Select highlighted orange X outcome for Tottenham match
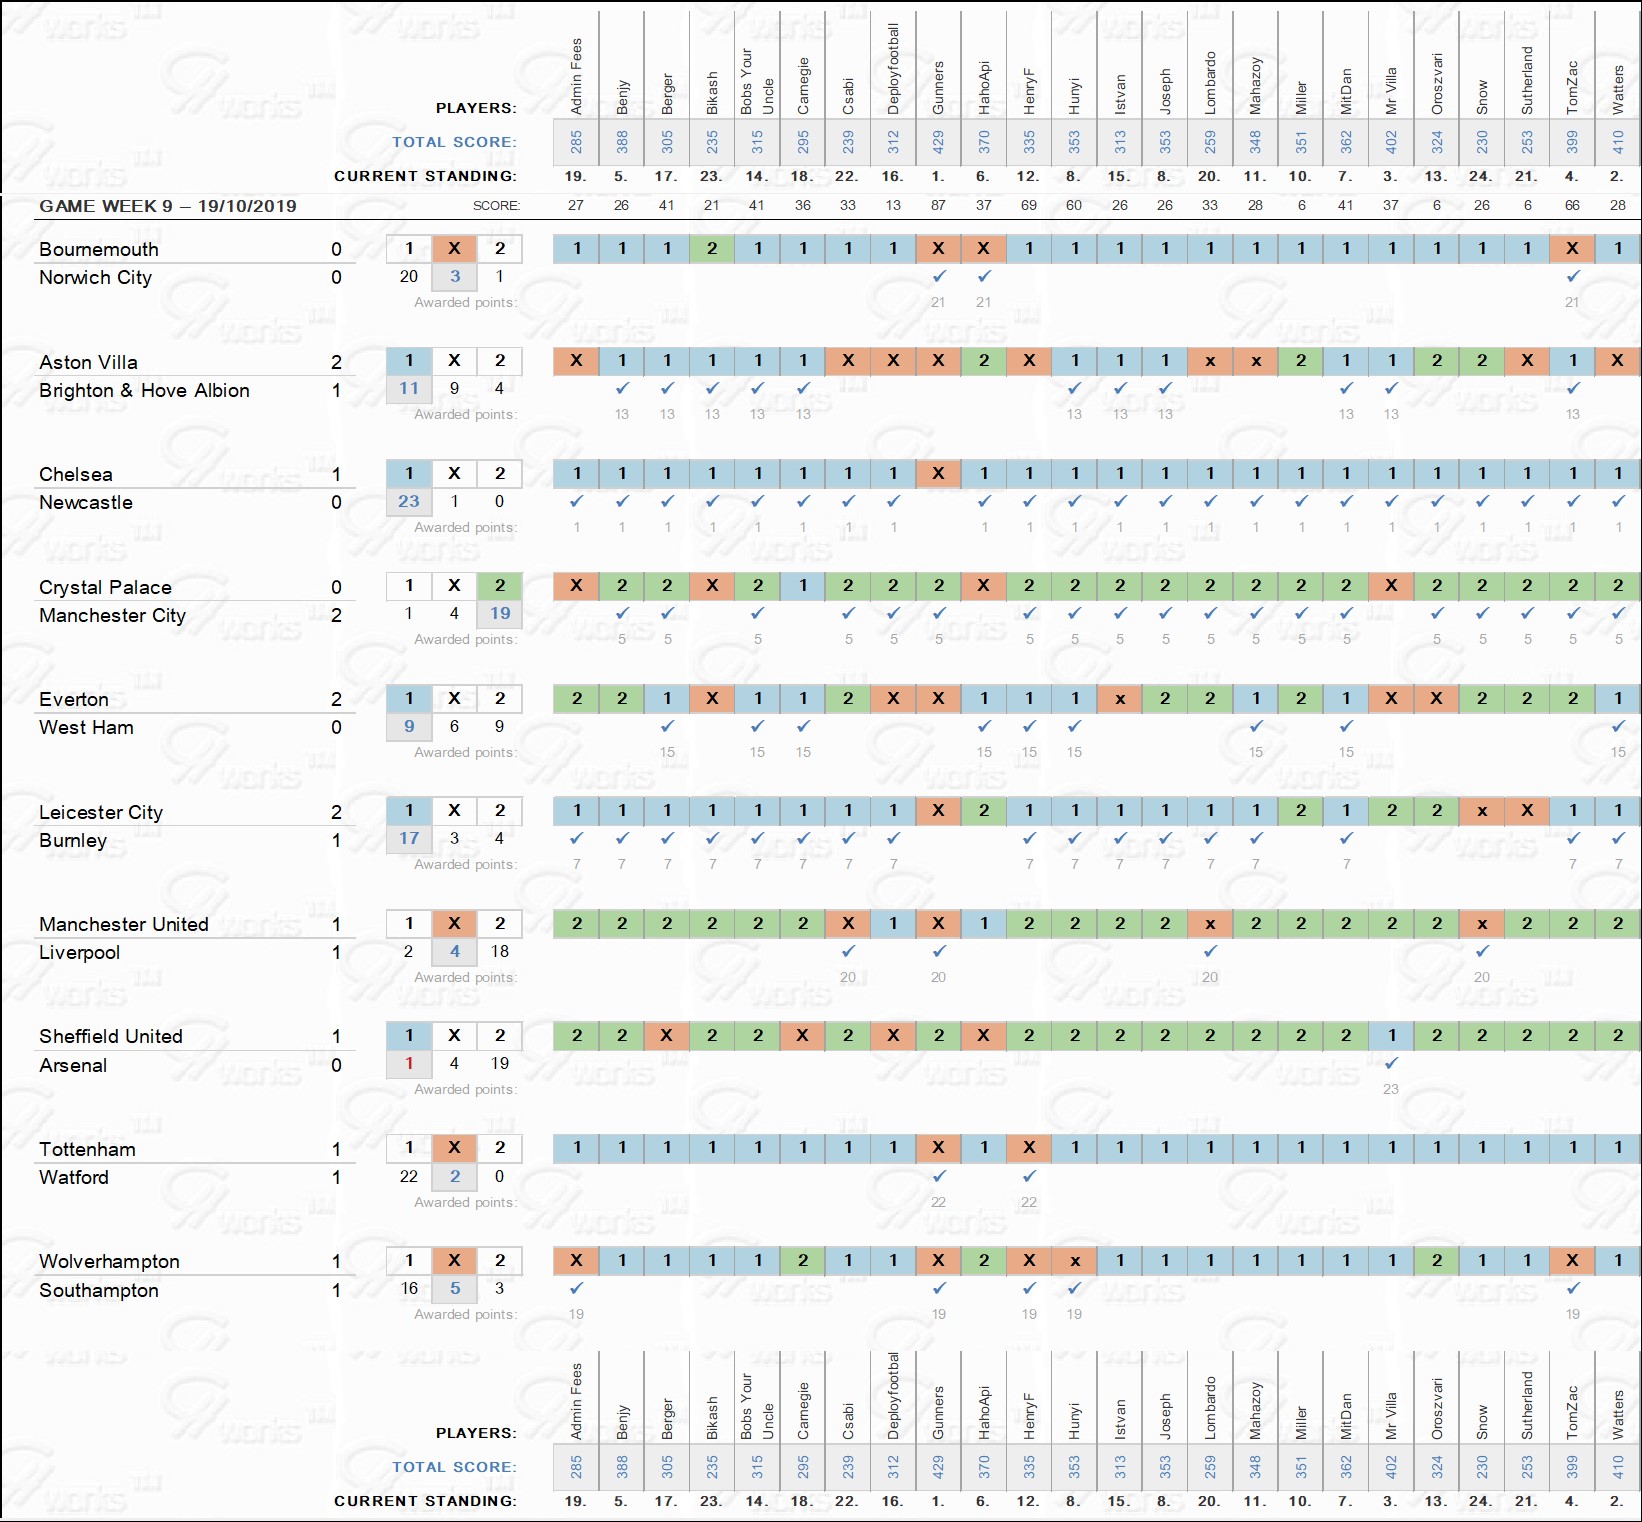Screen dimensions: 1642x1522 [x=454, y=1148]
